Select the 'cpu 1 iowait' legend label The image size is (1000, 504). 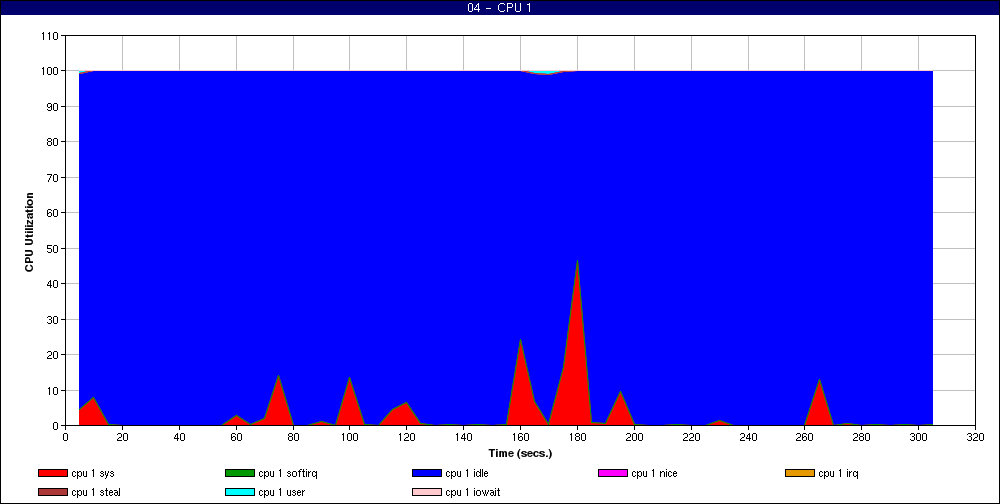coord(473,492)
